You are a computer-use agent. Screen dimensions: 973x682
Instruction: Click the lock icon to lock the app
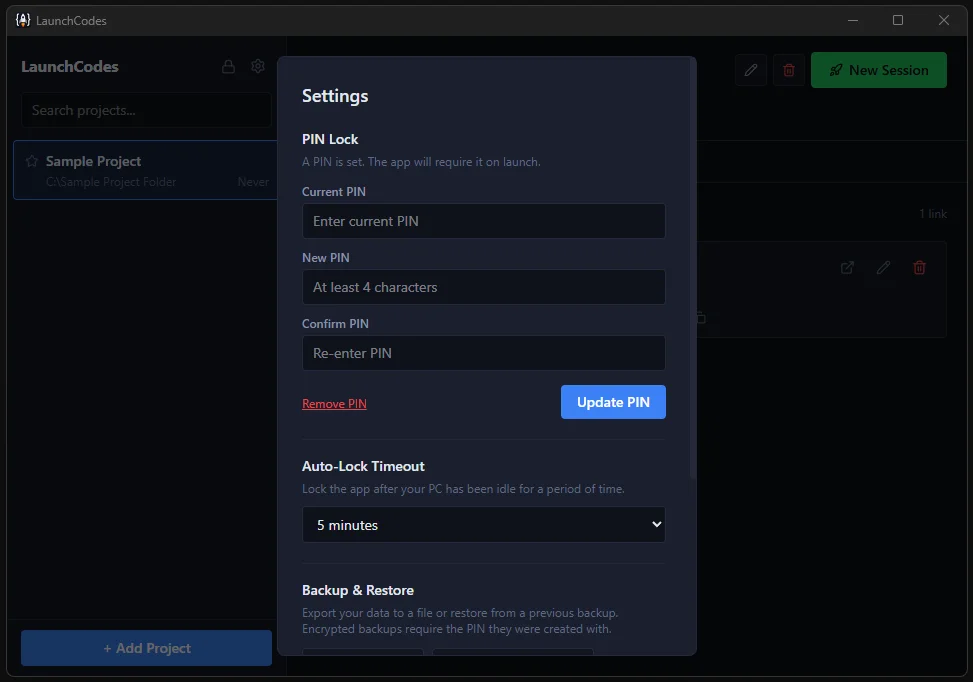(x=228, y=66)
